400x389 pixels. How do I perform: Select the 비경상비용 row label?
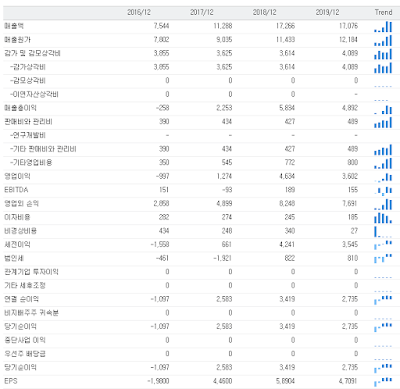click(20, 231)
